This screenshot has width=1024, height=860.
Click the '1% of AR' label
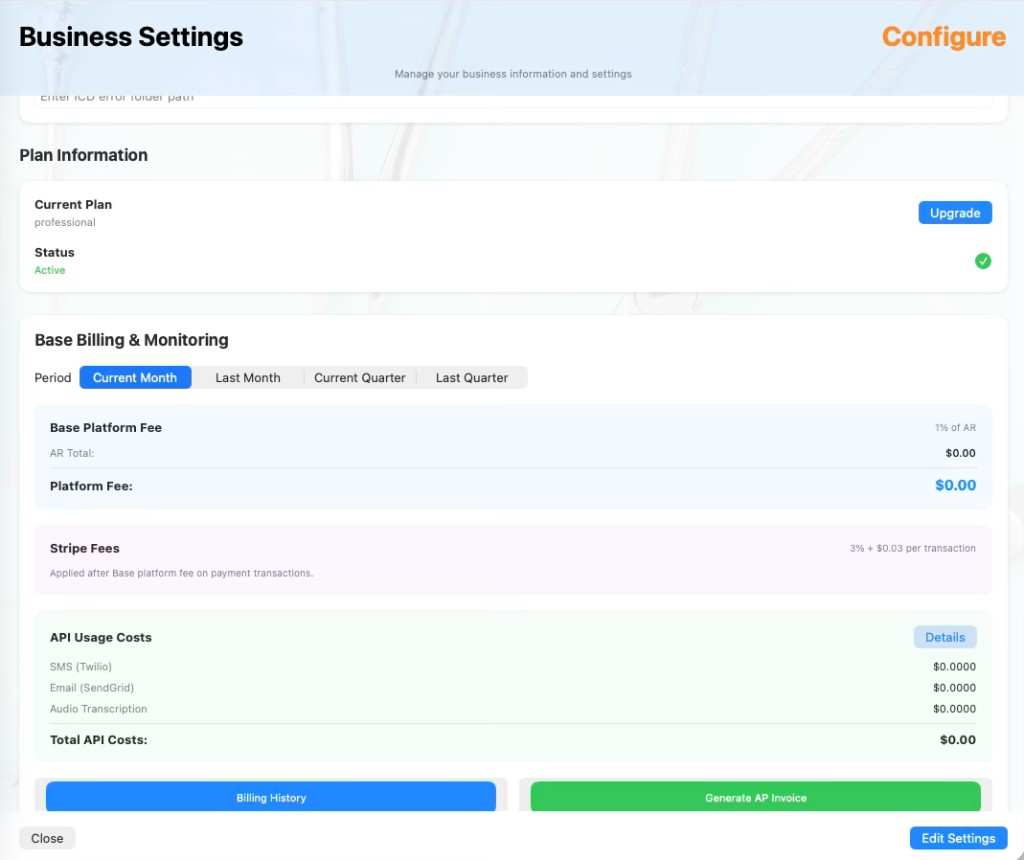coord(955,428)
